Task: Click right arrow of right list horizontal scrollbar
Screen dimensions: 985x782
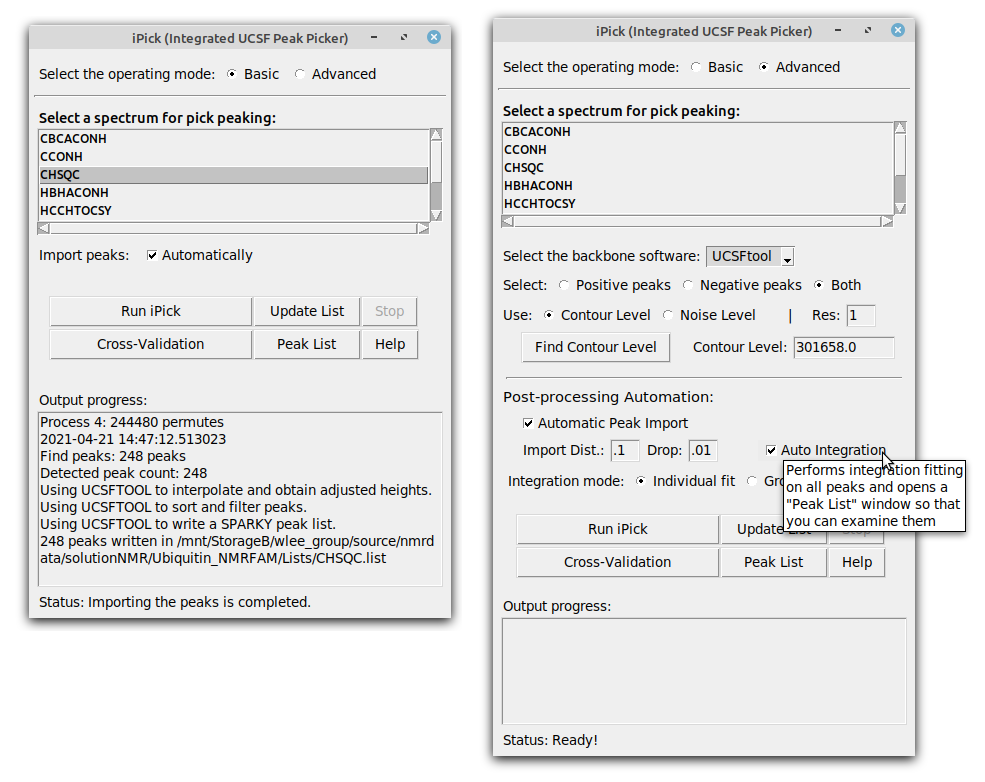Action: click(887, 222)
